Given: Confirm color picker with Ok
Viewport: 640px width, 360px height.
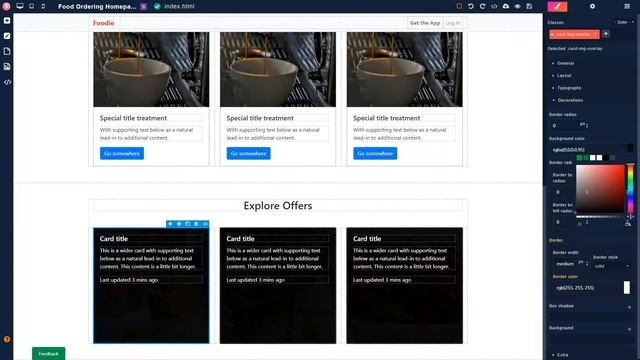Looking at the screenshot, I should pos(628,224).
